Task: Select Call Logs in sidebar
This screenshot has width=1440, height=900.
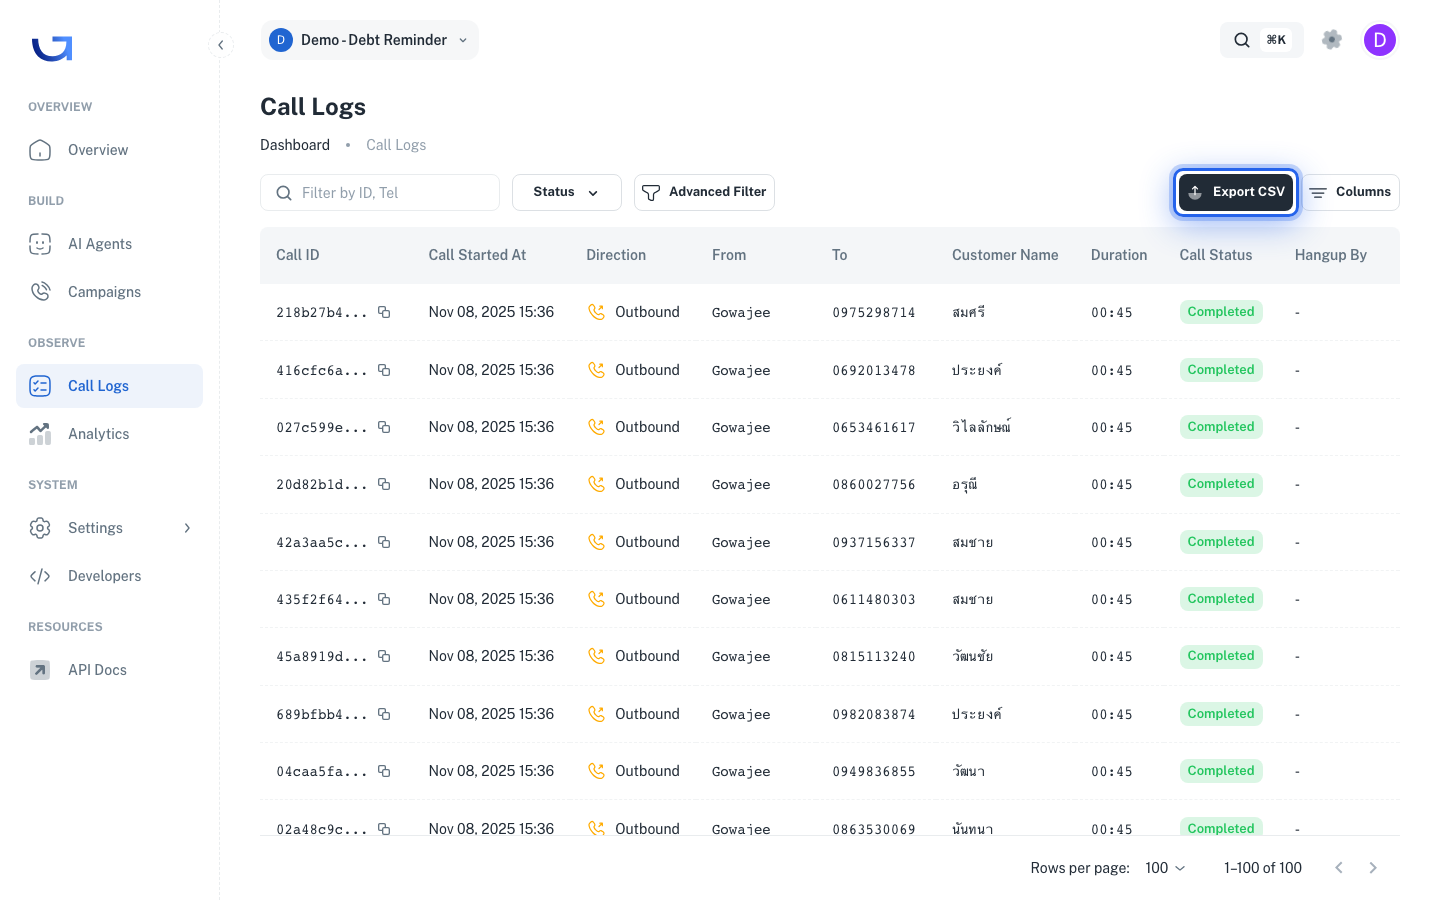Action: (x=109, y=386)
